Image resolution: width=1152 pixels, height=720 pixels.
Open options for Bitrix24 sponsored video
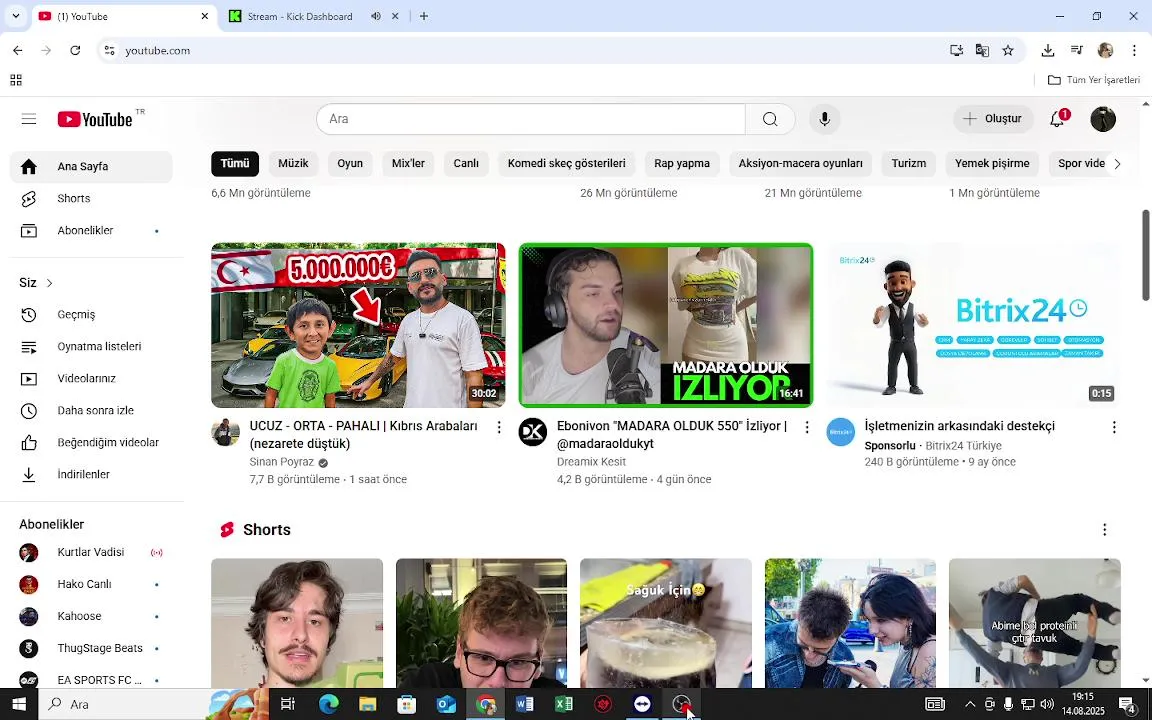(1114, 427)
